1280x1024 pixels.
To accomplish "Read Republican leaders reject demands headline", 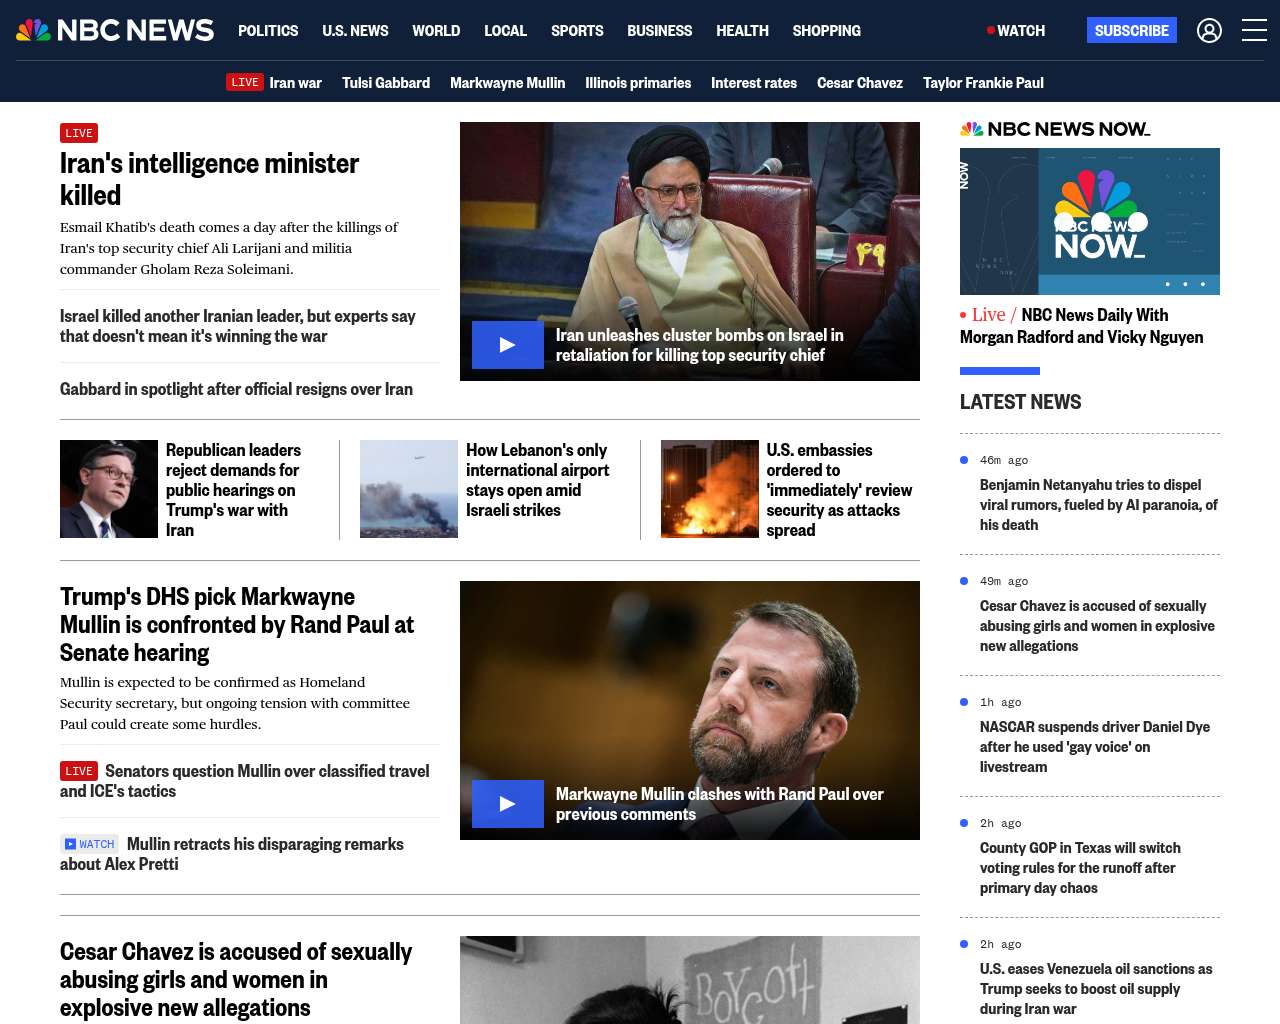I will click(233, 490).
